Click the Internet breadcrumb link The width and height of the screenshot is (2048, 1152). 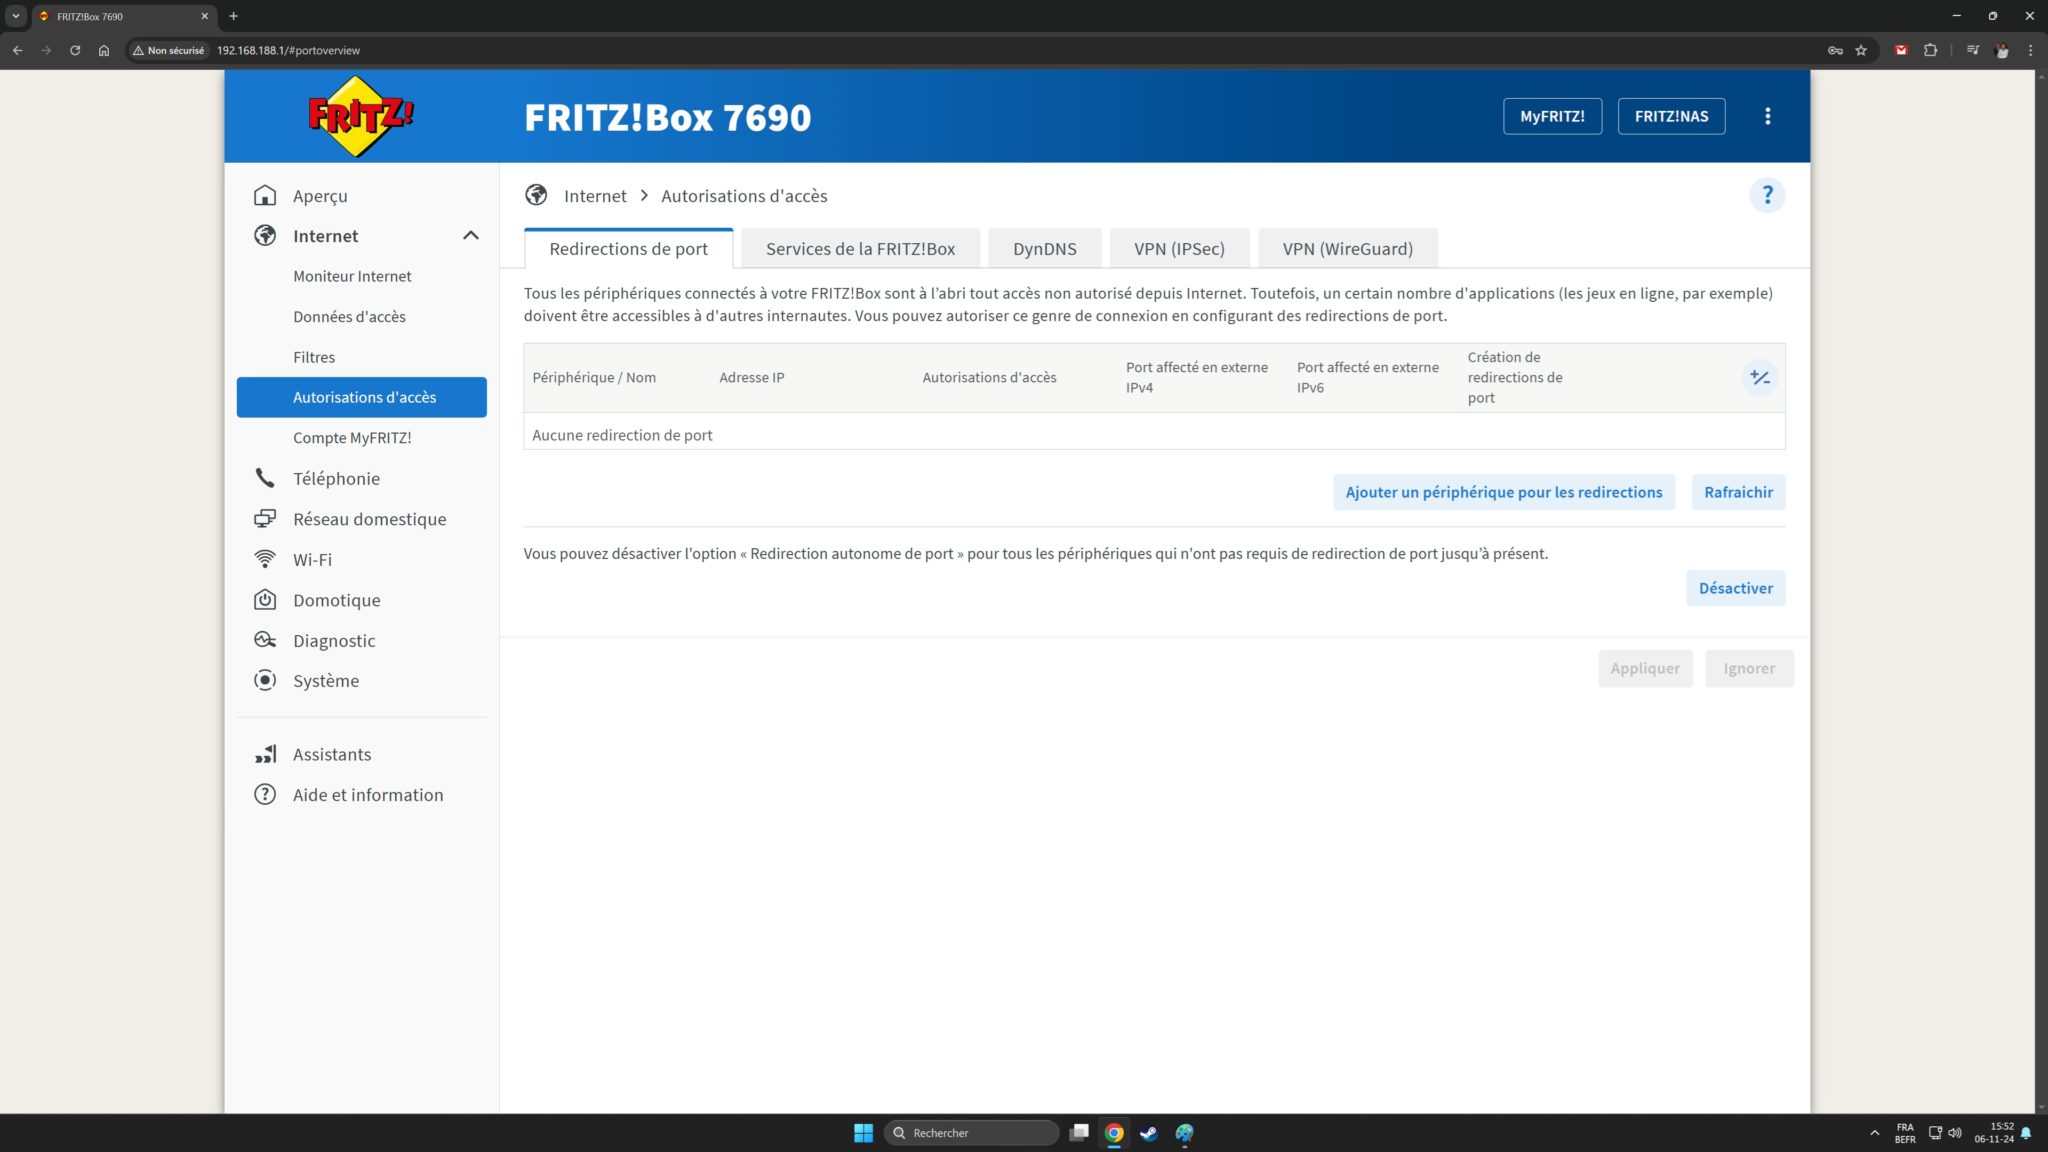tap(595, 196)
